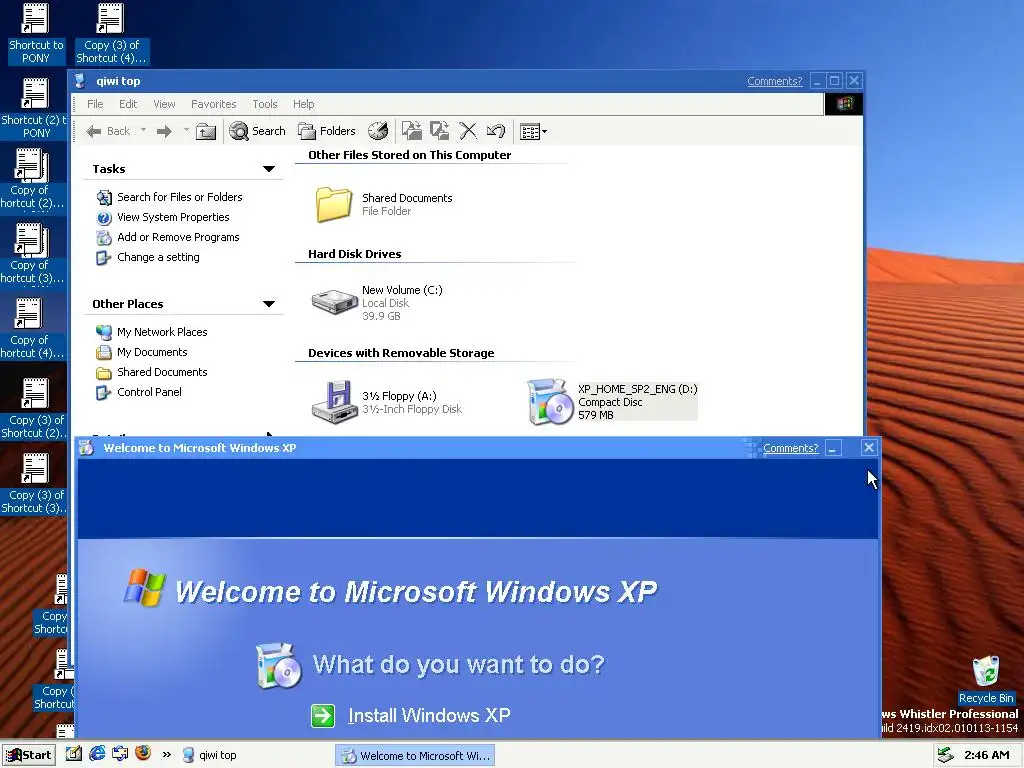Click Install Windows XP green arrow

tap(323, 716)
